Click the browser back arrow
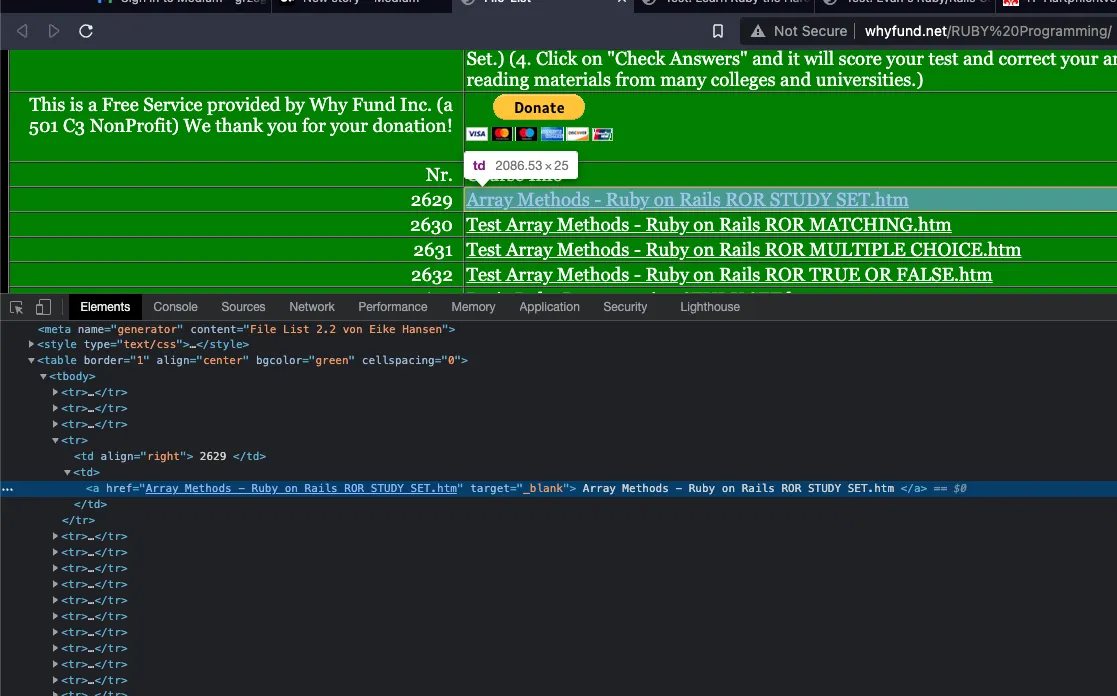This screenshot has height=696, width=1117. coord(22,31)
